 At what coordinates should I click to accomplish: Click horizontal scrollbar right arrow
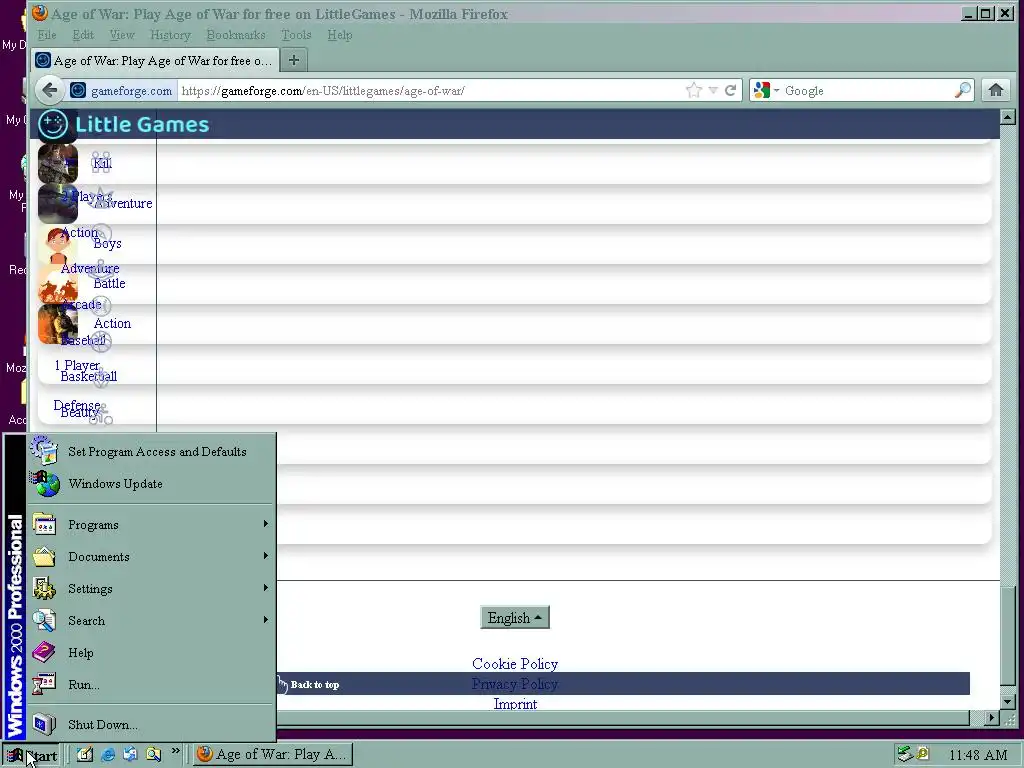(992, 718)
